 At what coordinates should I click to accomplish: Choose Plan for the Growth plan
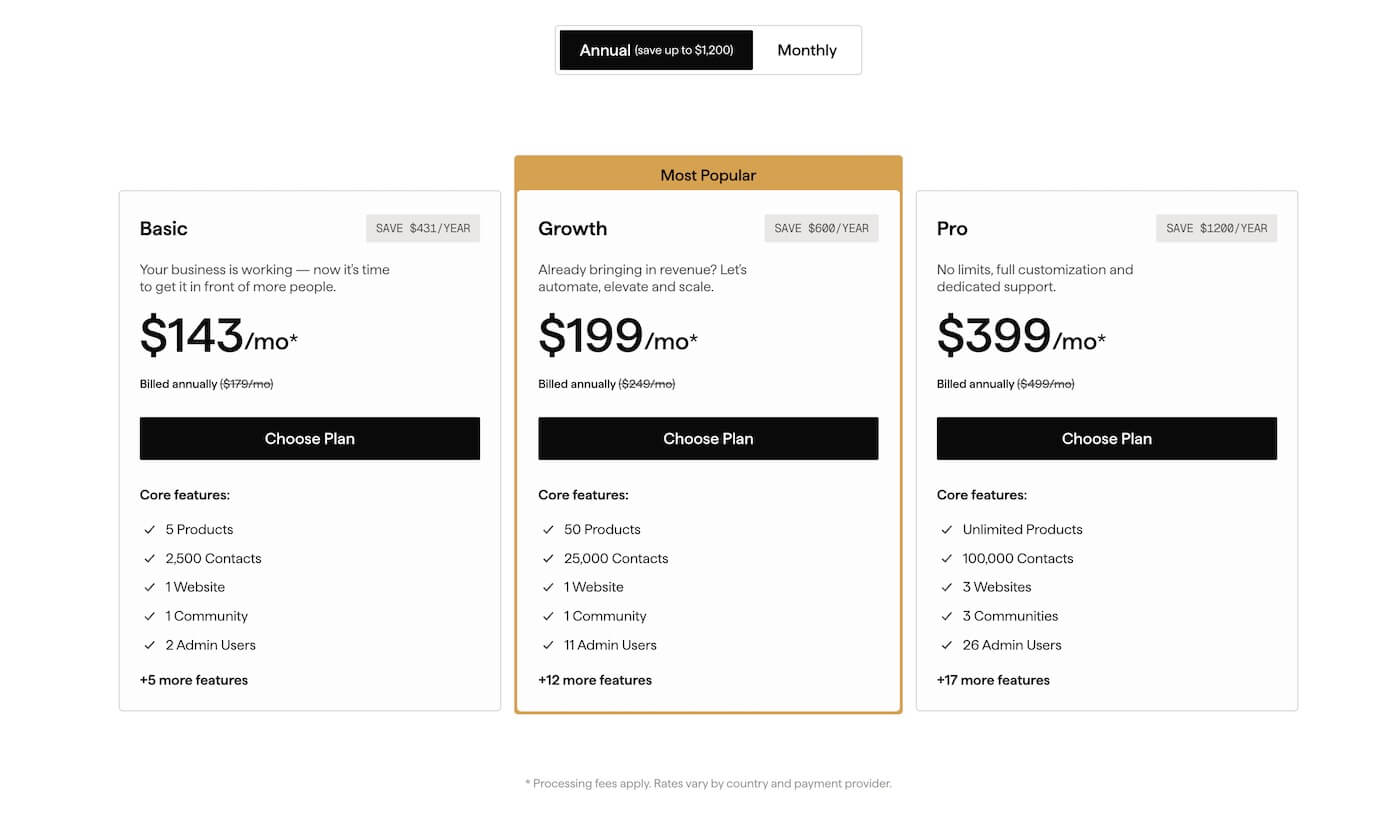click(708, 438)
